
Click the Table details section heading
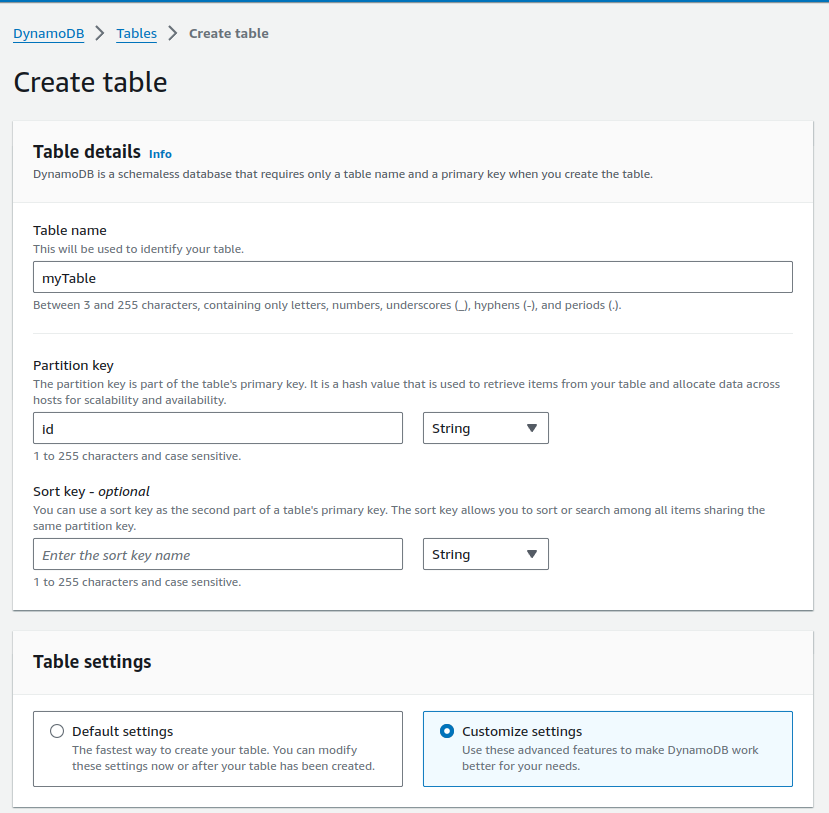click(85, 152)
